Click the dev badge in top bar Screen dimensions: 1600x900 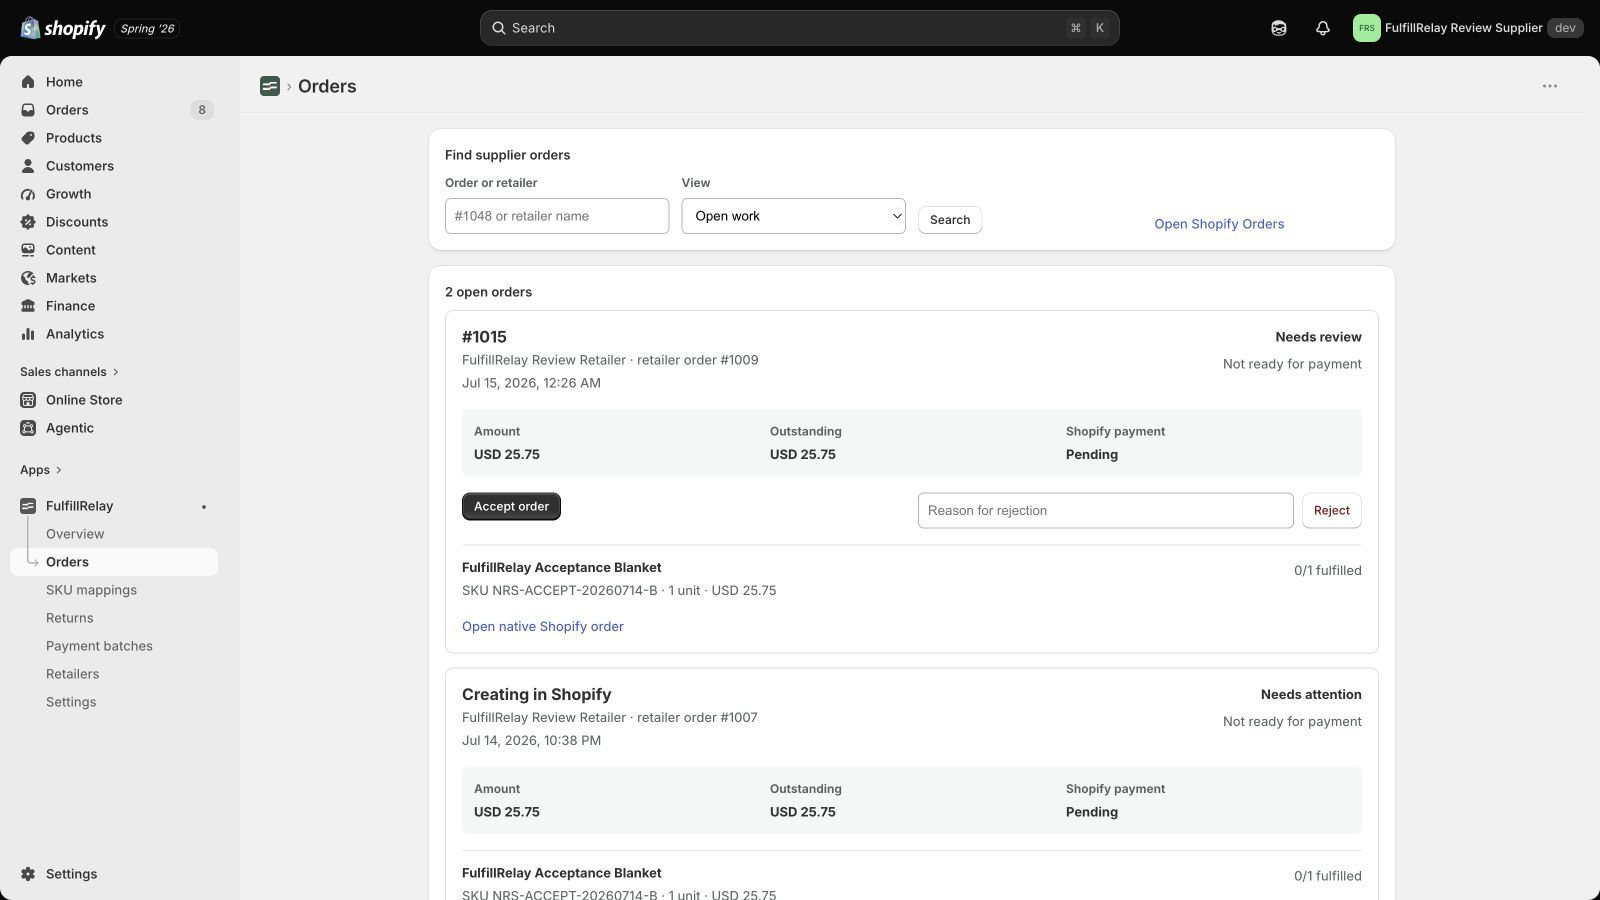tap(1565, 28)
